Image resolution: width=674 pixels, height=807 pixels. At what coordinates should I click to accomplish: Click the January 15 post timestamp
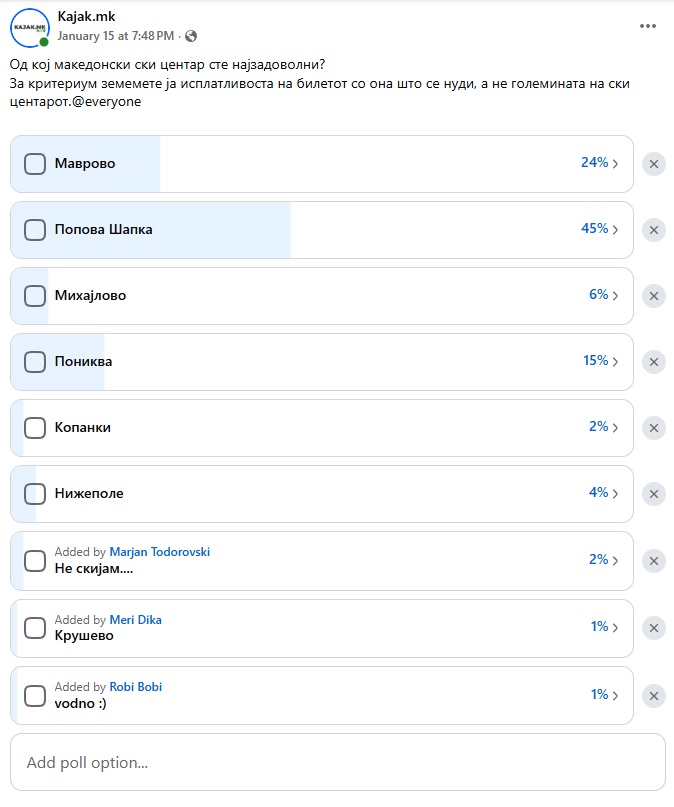point(115,36)
